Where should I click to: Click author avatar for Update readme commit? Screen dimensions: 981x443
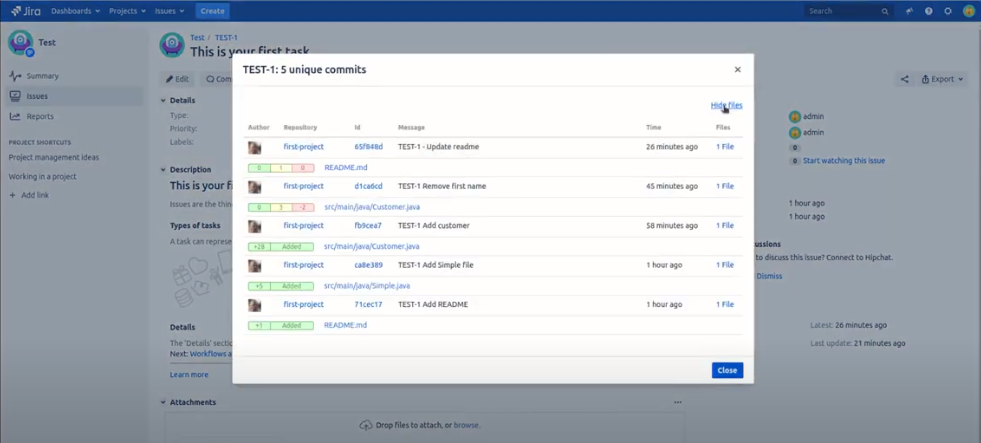tap(255, 148)
